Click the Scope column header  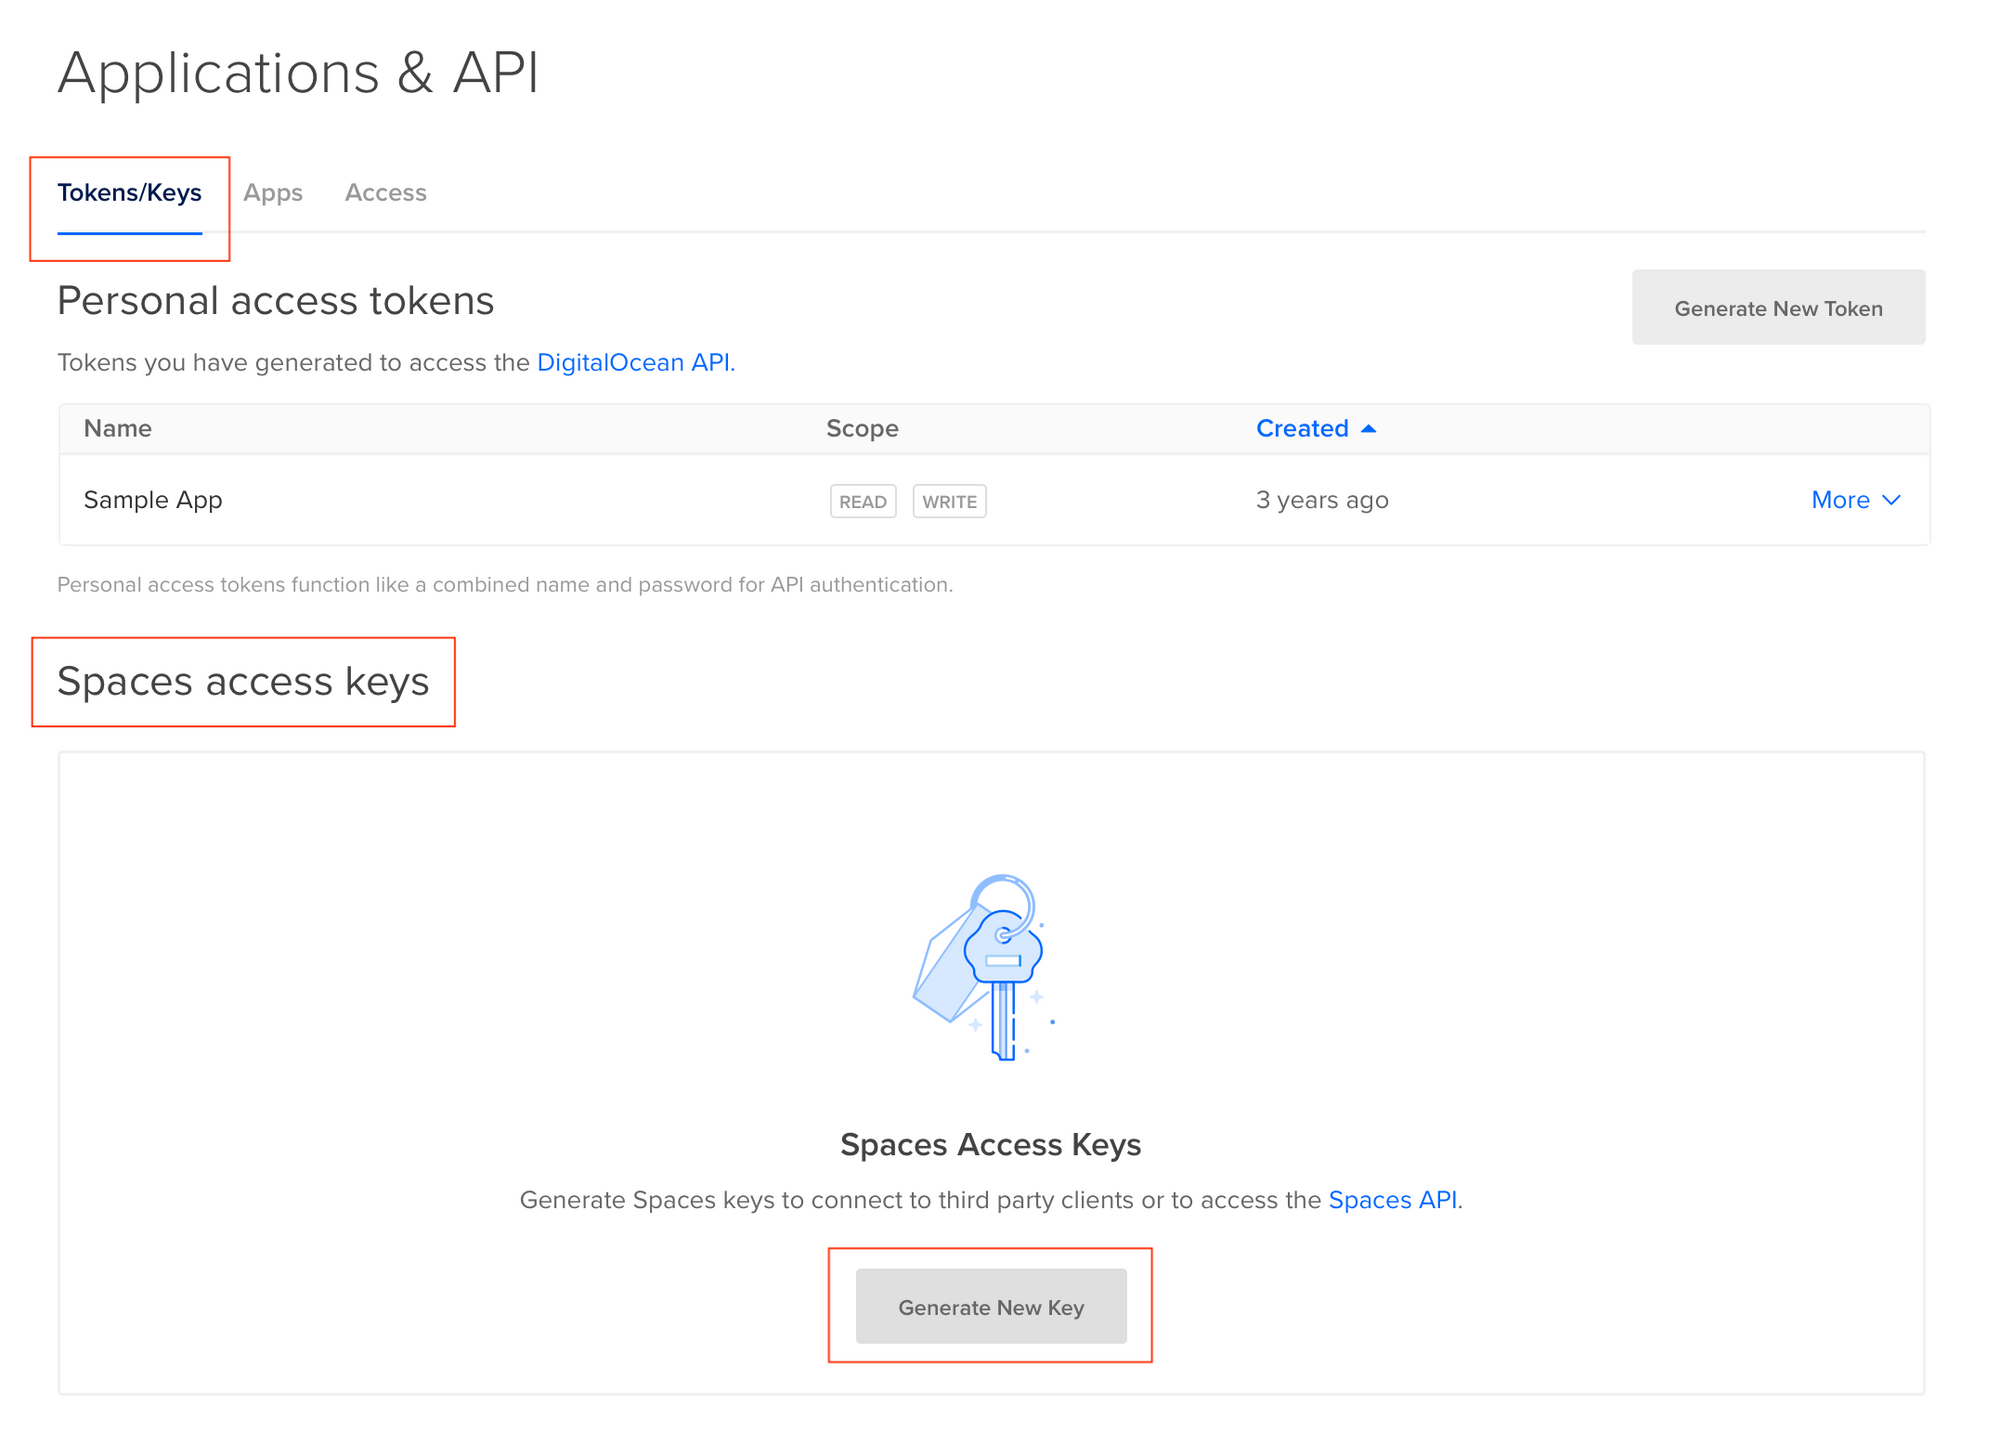861,428
